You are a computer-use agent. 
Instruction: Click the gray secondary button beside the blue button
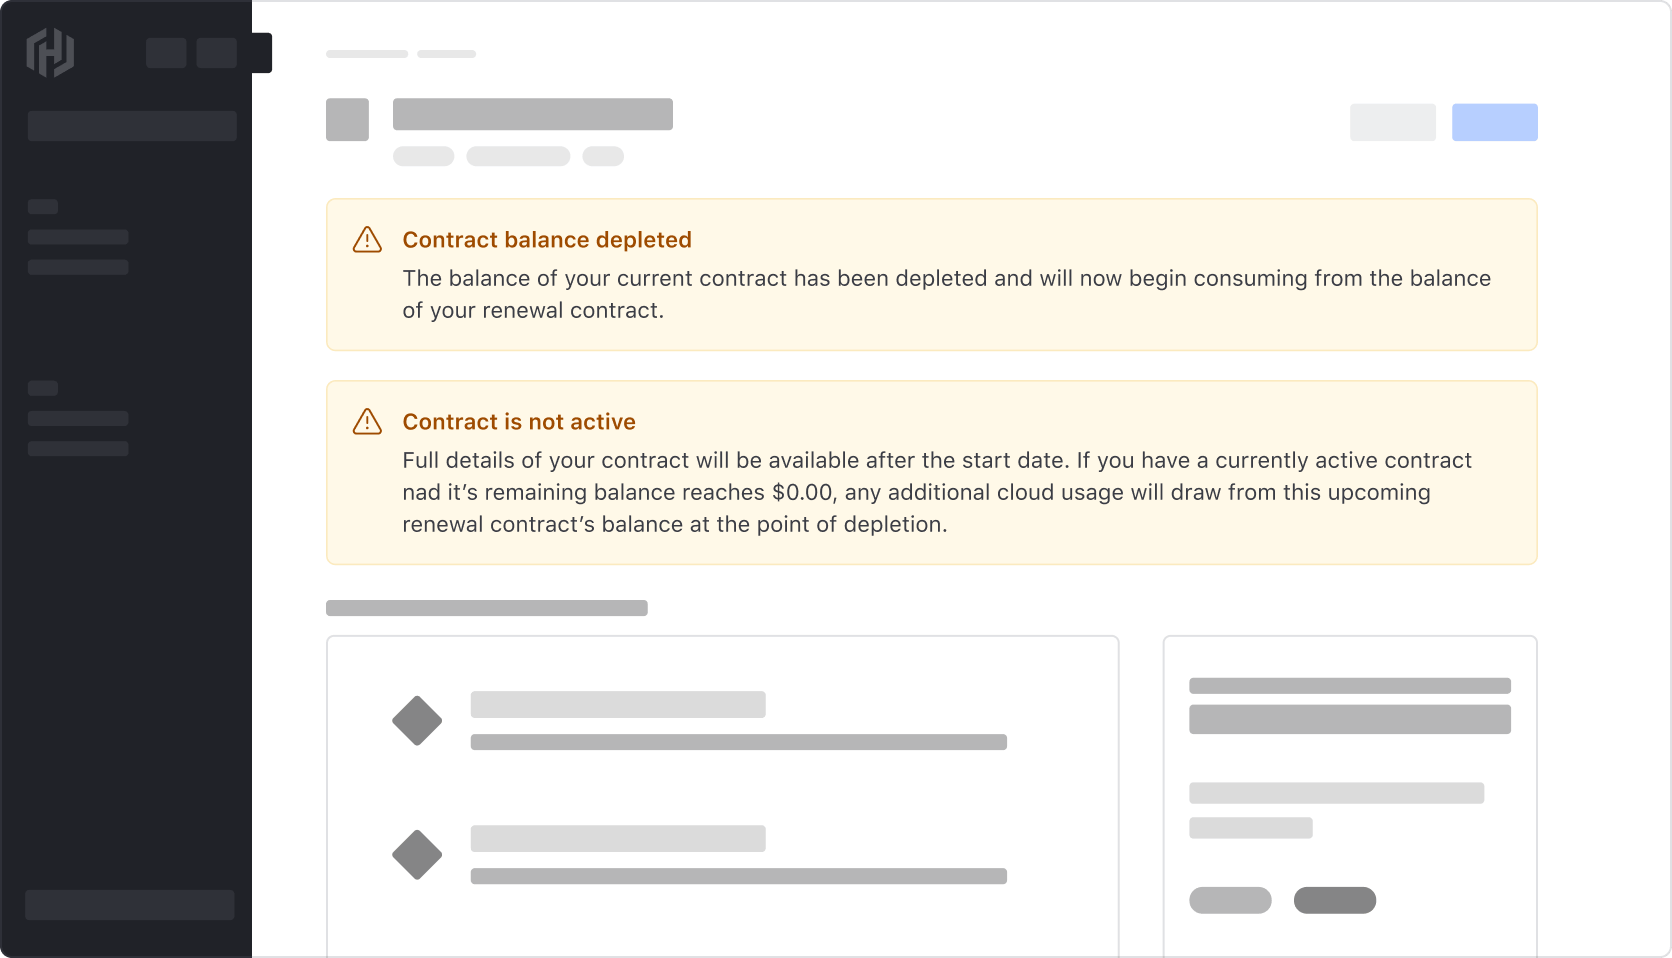pos(1393,122)
